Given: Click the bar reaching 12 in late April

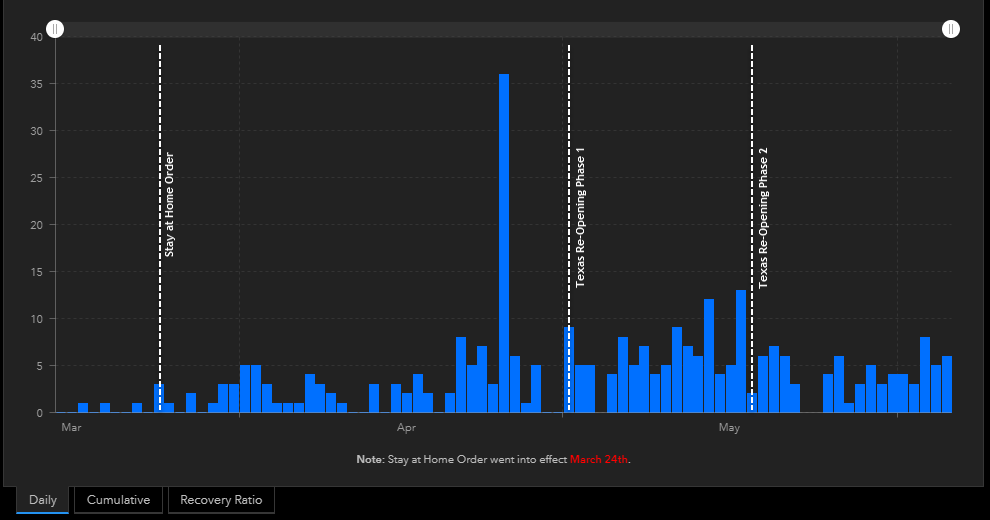Looking at the screenshot, I should (x=709, y=356).
